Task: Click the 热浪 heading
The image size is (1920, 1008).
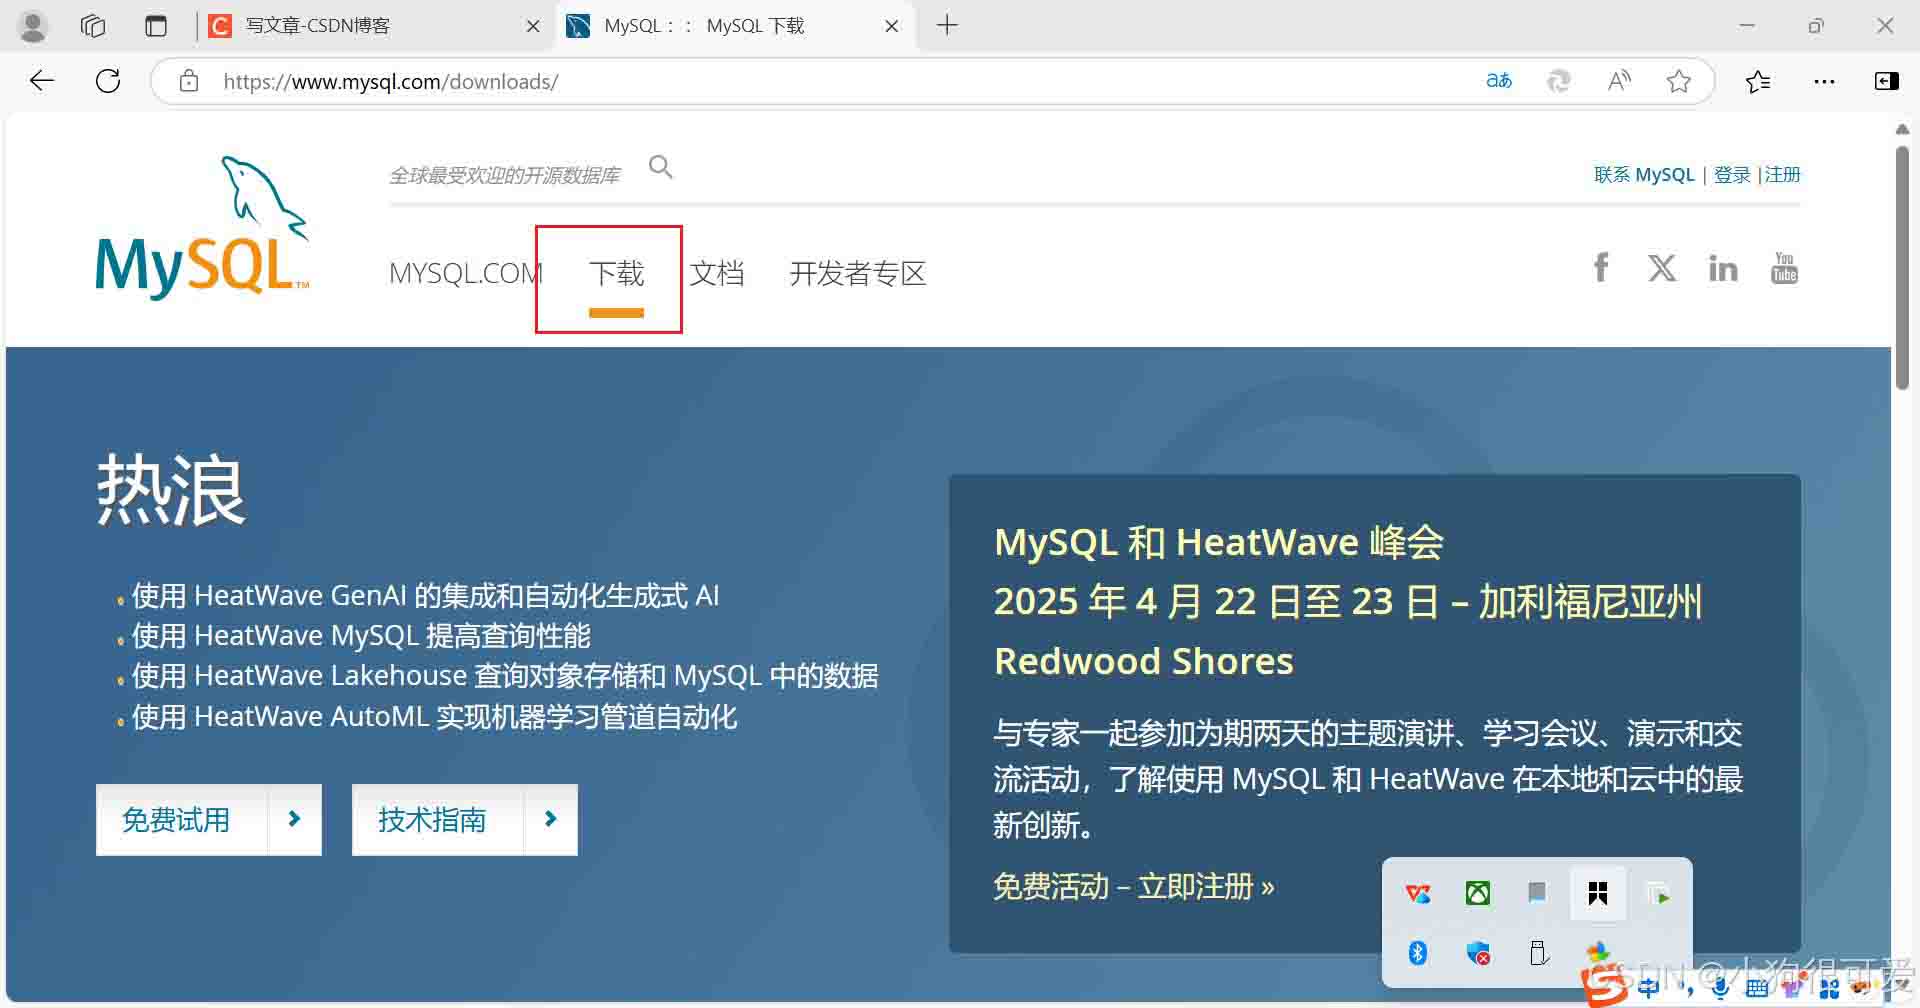Action: (171, 490)
